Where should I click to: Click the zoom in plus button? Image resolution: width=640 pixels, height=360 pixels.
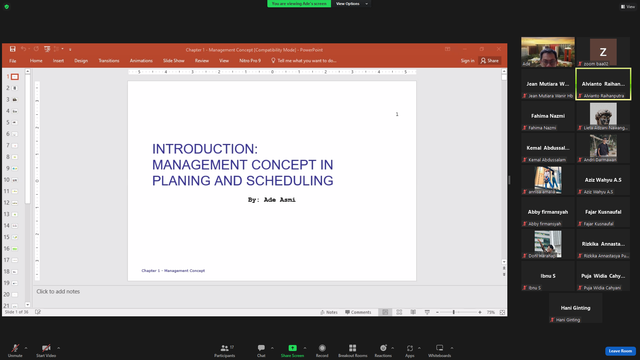click(x=480, y=312)
